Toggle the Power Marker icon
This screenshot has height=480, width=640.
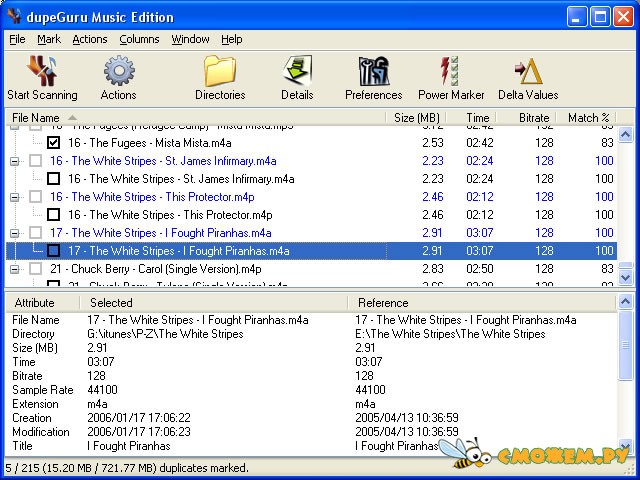tap(450, 71)
